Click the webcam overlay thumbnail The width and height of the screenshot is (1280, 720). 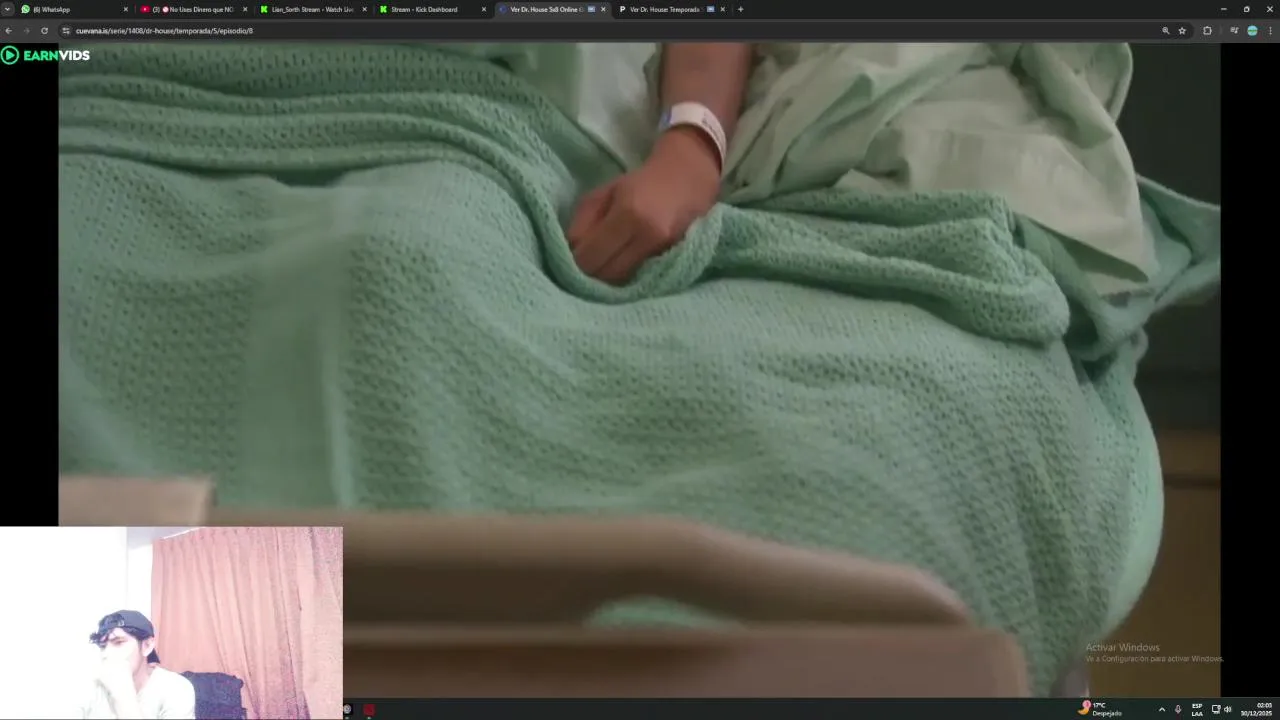171,623
